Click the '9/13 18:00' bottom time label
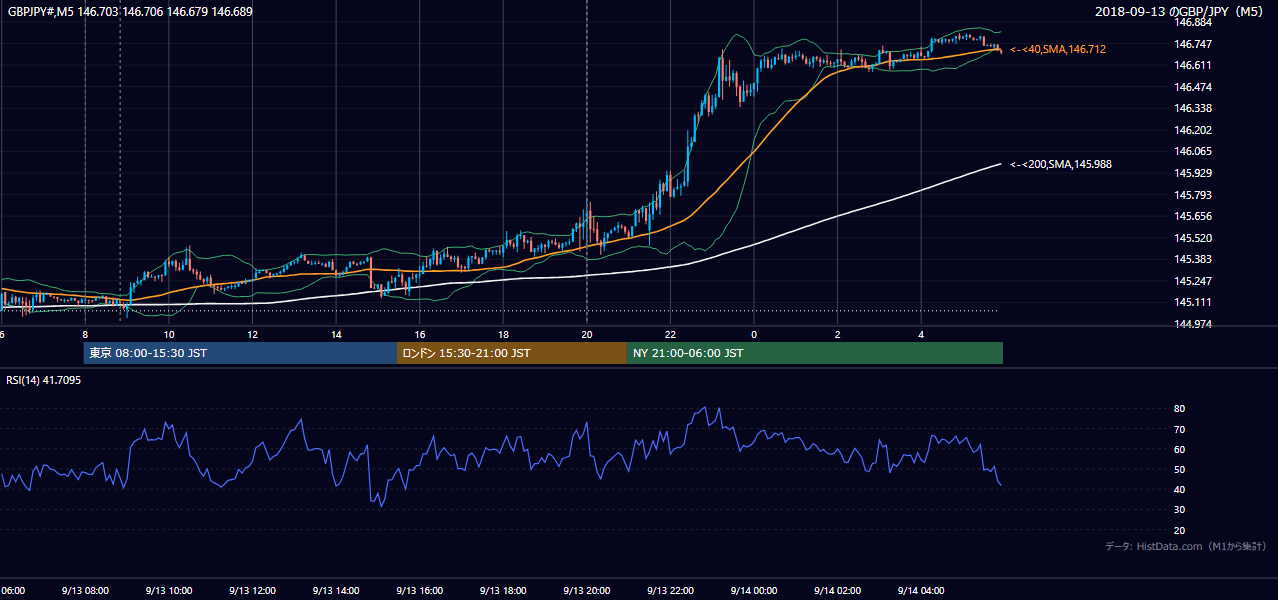The height and width of the screenshot is (600, 1278). pos(503,591)
